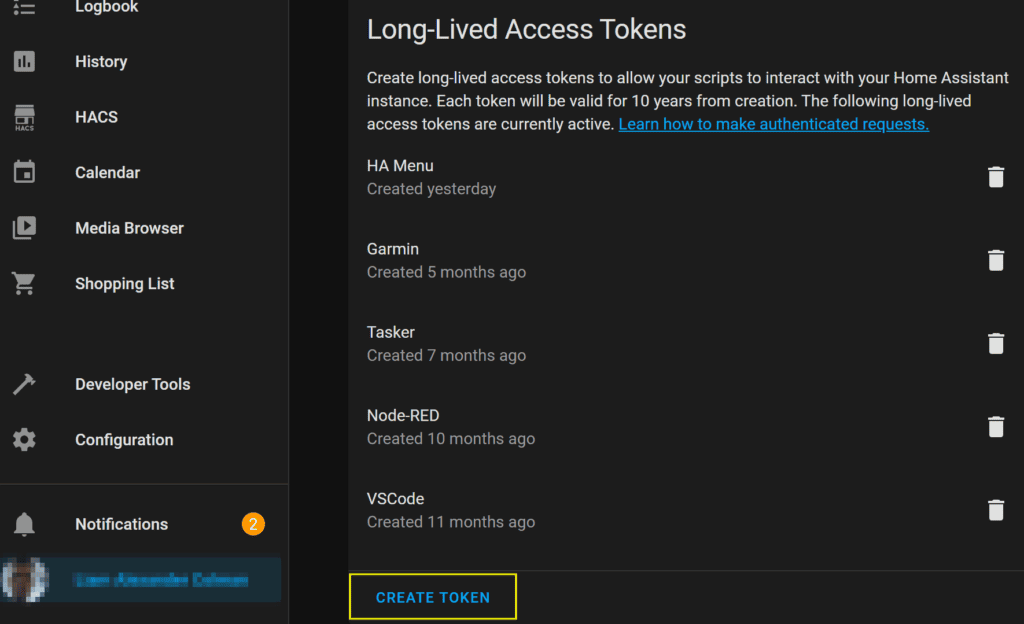The image size is (1024, 624).
Task: Delete the Garmin access token
Action: coord(995,260)
